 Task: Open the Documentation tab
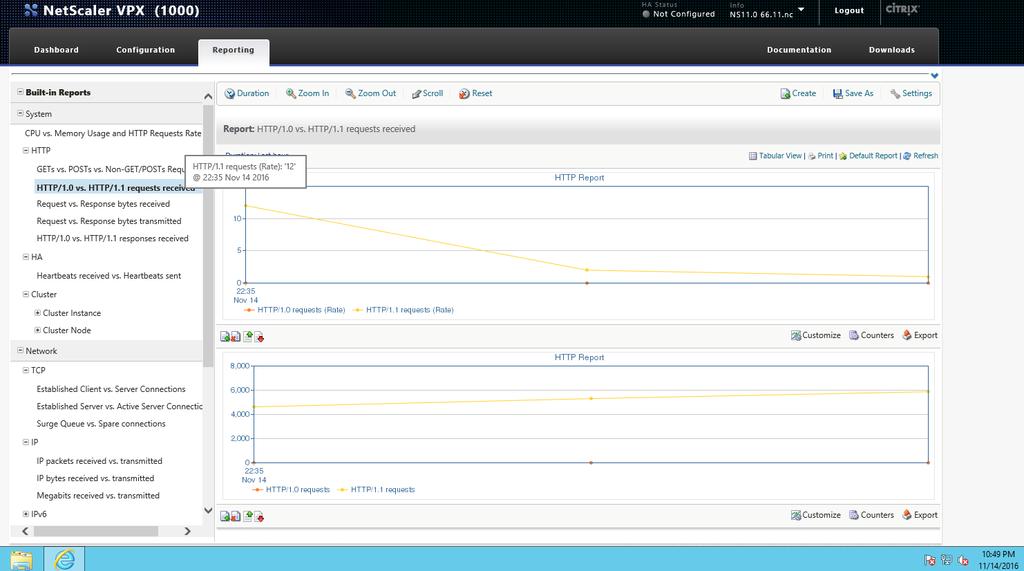point(799,50)
